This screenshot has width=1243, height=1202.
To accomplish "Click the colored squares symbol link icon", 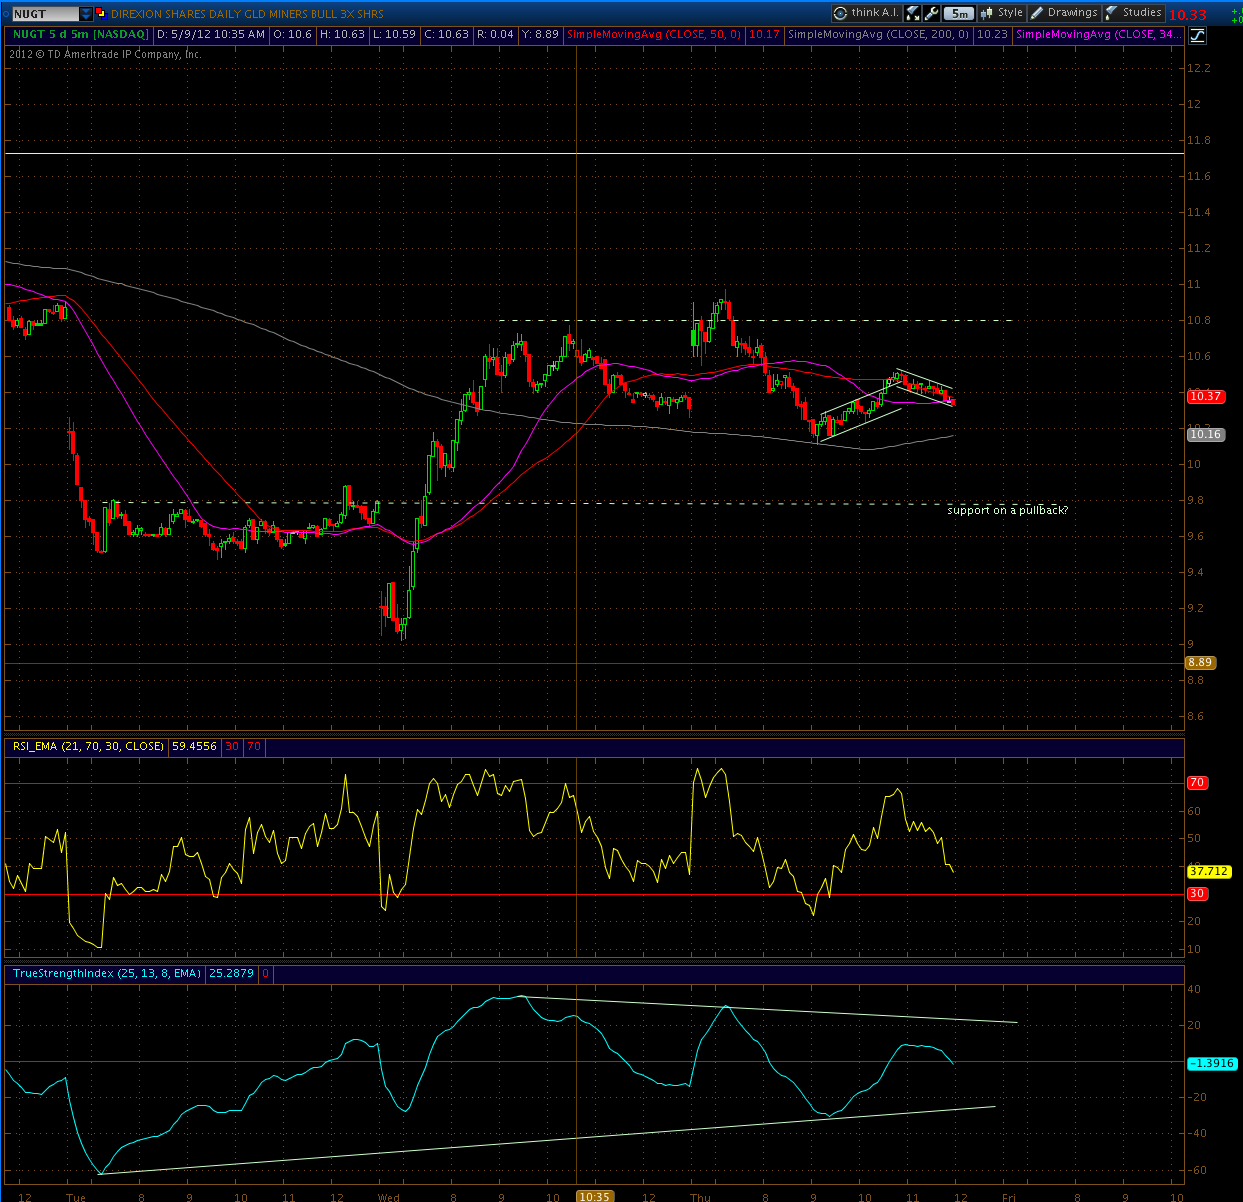I will tap(101, 13).
